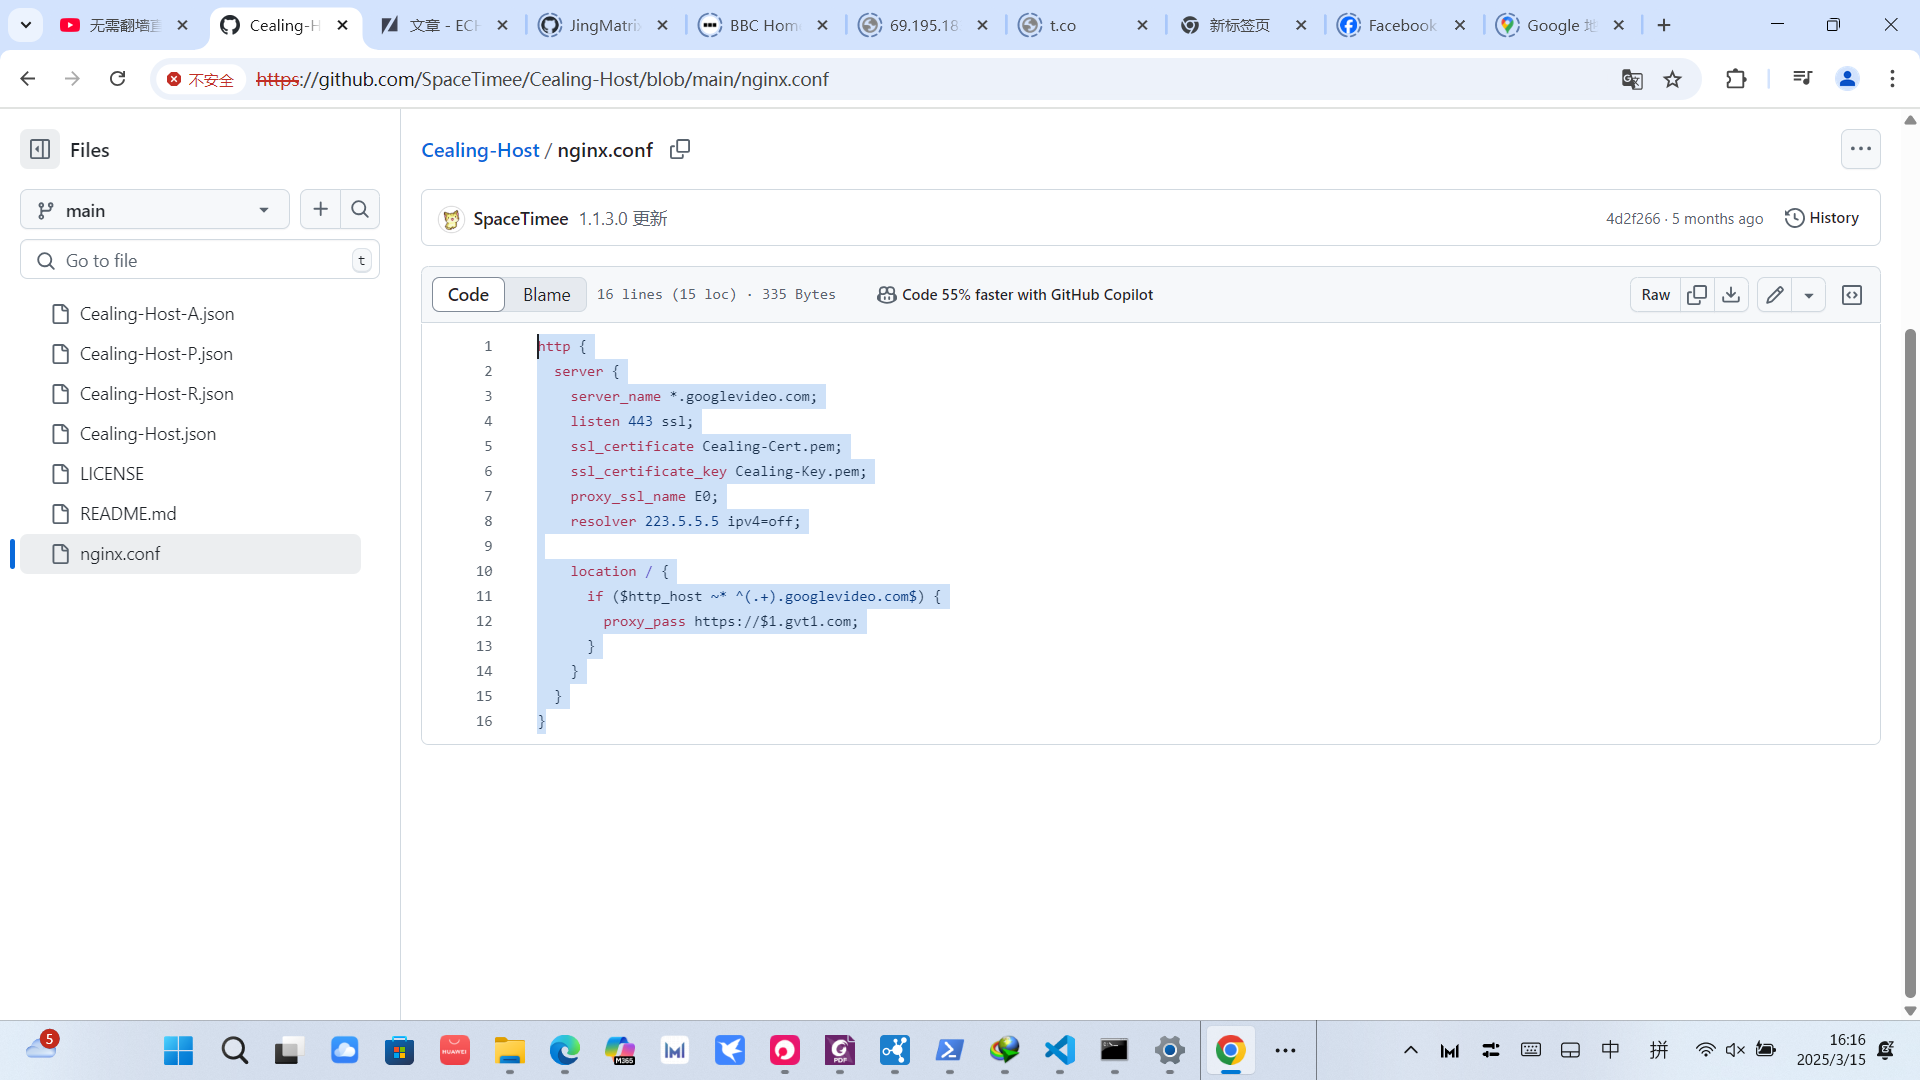Open Cealing-Host repository link in breadcrumb
The image size is (1920, 1080).
(480, 150)
